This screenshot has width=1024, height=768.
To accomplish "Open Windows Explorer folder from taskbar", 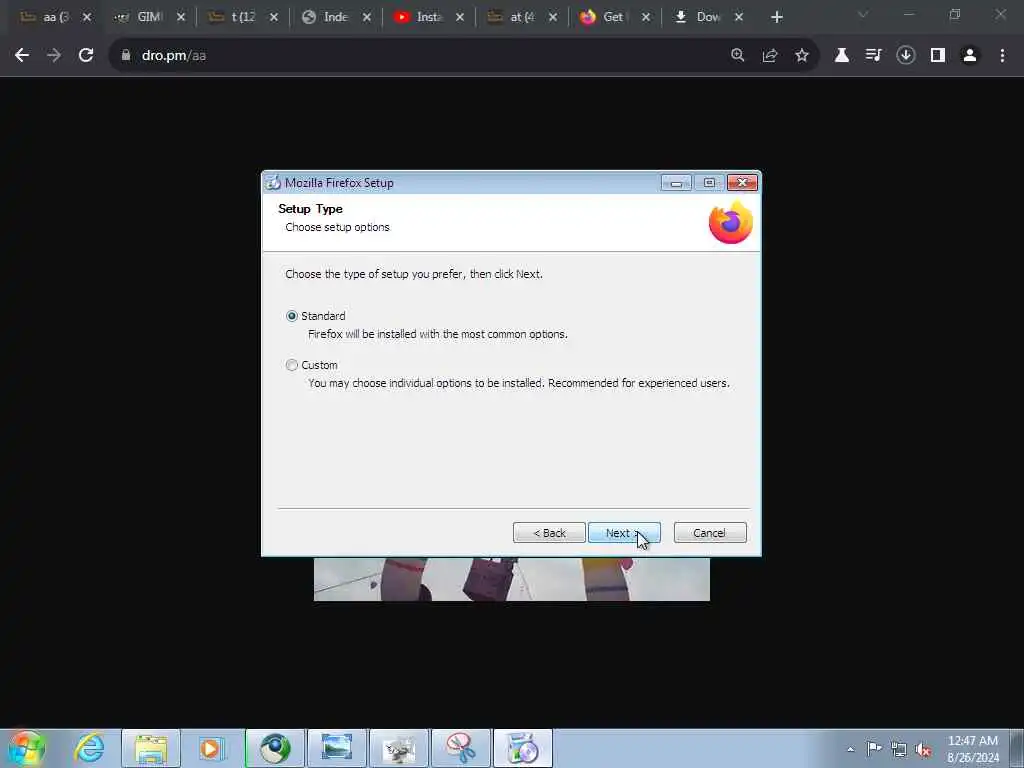I will 151,748.
